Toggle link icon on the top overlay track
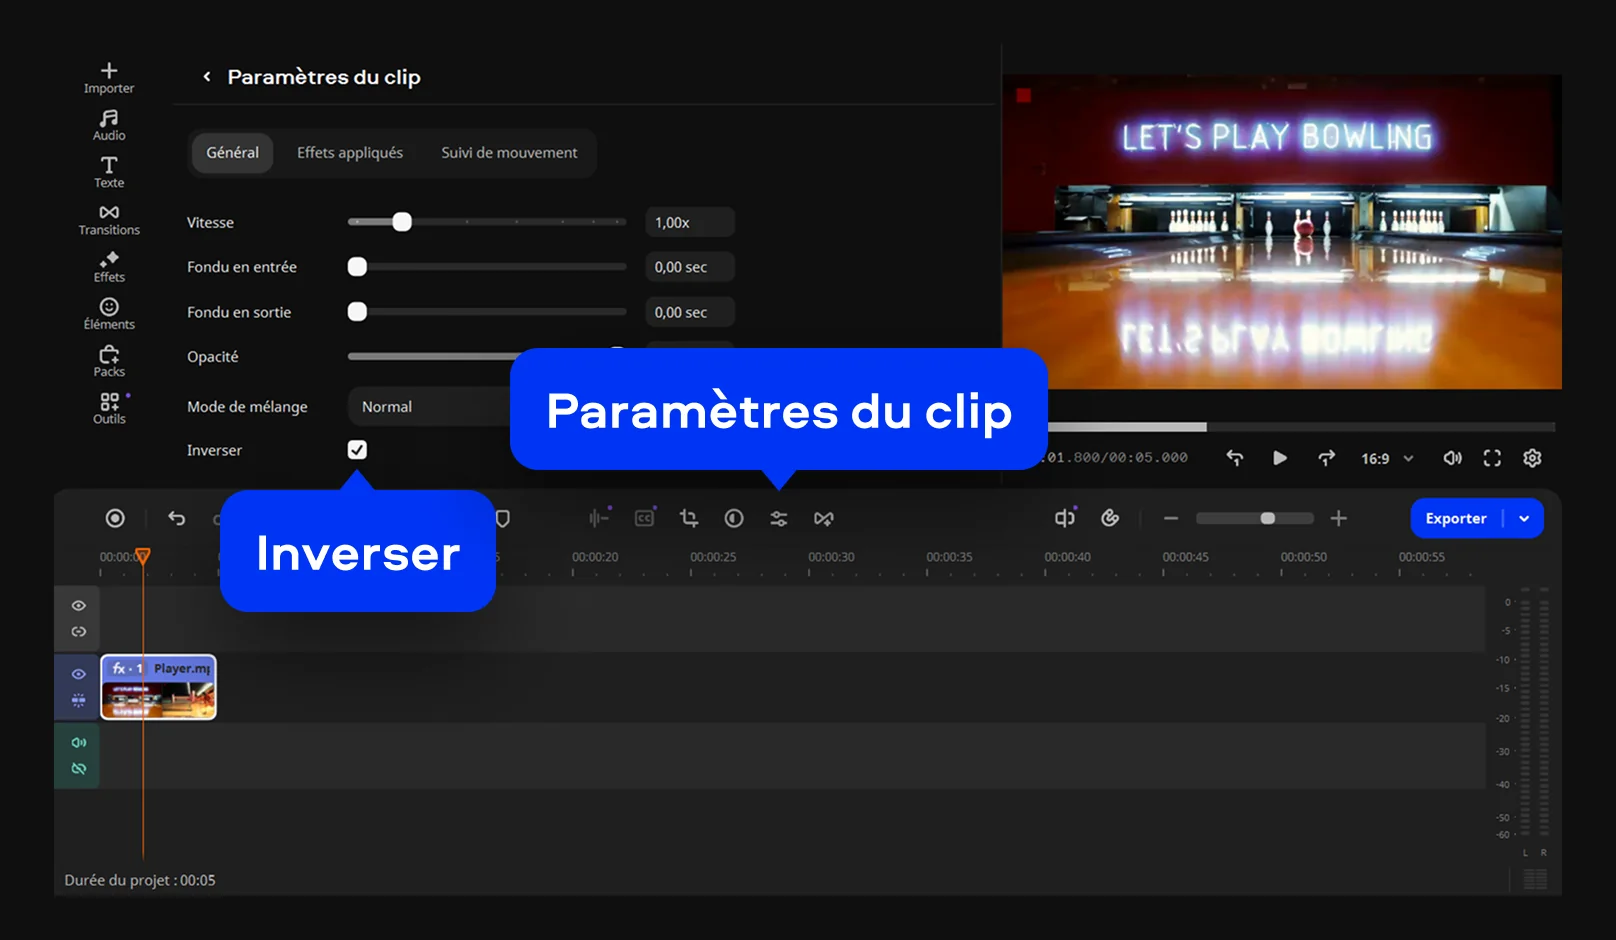 (x=79, y=632)
